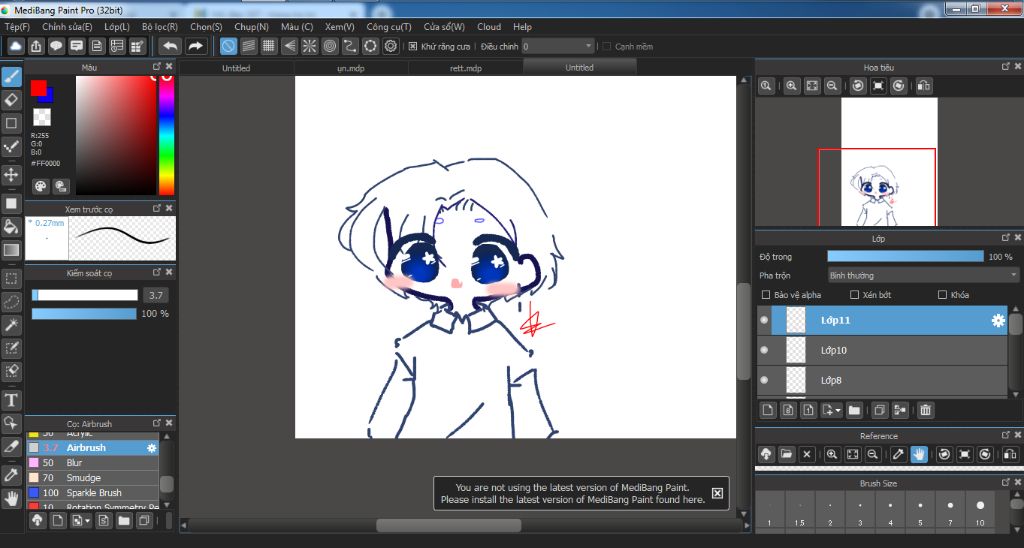Screen dimensions: 1024x548
Task: Choose brush size 10 preset
Action: (x=980, y=511)
